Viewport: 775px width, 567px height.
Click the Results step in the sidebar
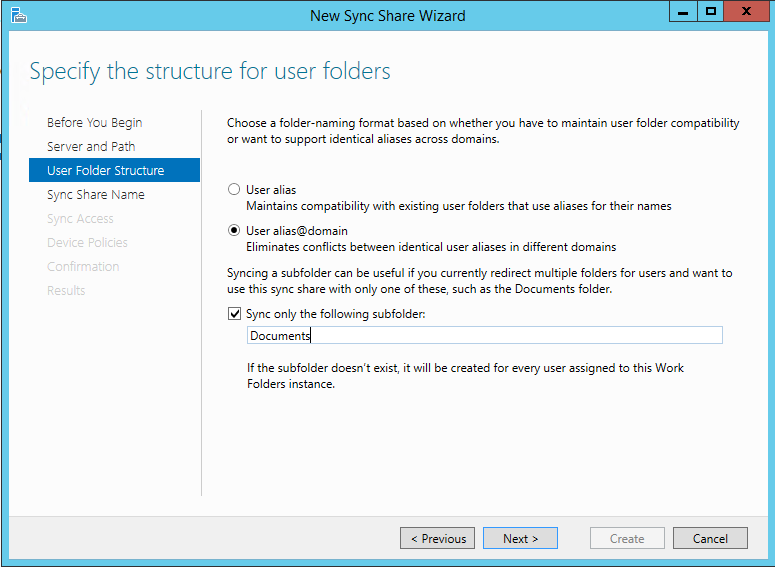click(x=66, y=291)
